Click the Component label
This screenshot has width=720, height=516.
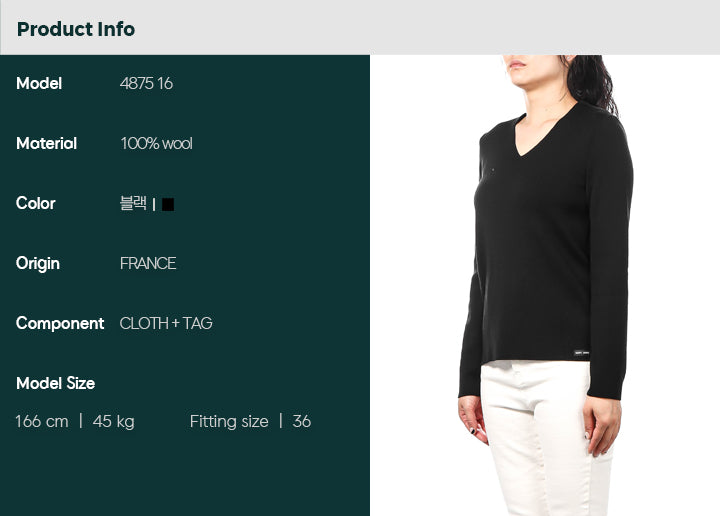click(x=60, y=324)
